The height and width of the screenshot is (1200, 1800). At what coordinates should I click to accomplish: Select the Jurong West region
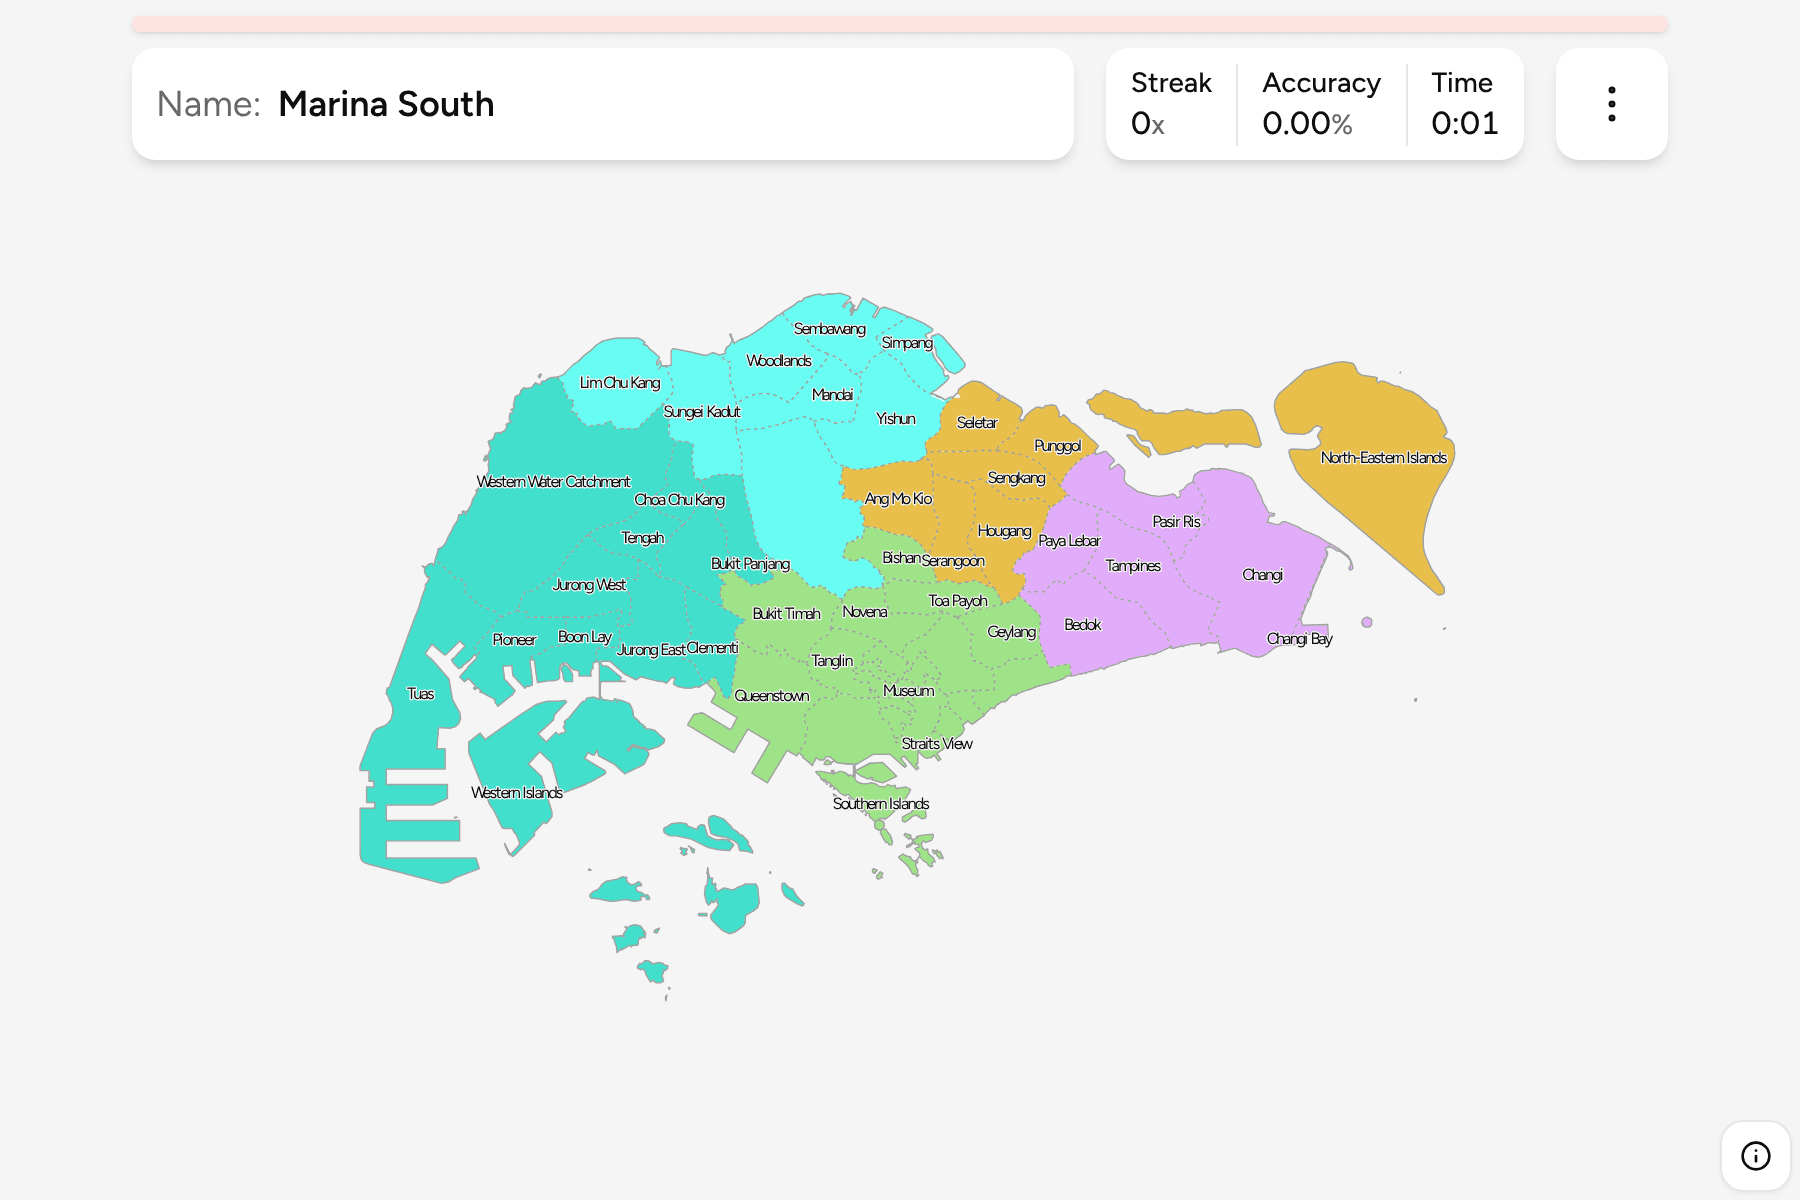pos(589,585)
